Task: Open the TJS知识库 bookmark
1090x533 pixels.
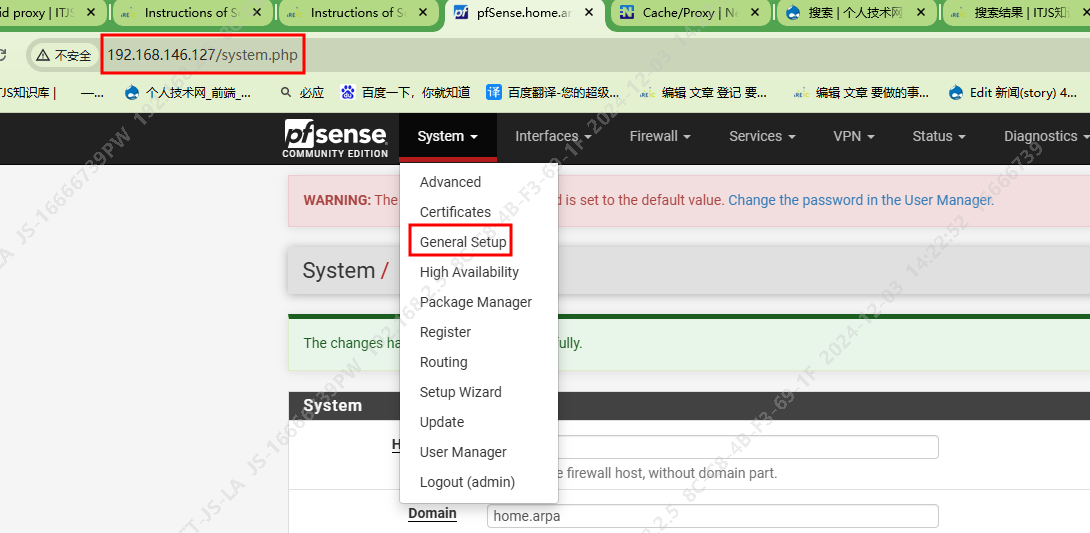Action: tap(28, 92)
